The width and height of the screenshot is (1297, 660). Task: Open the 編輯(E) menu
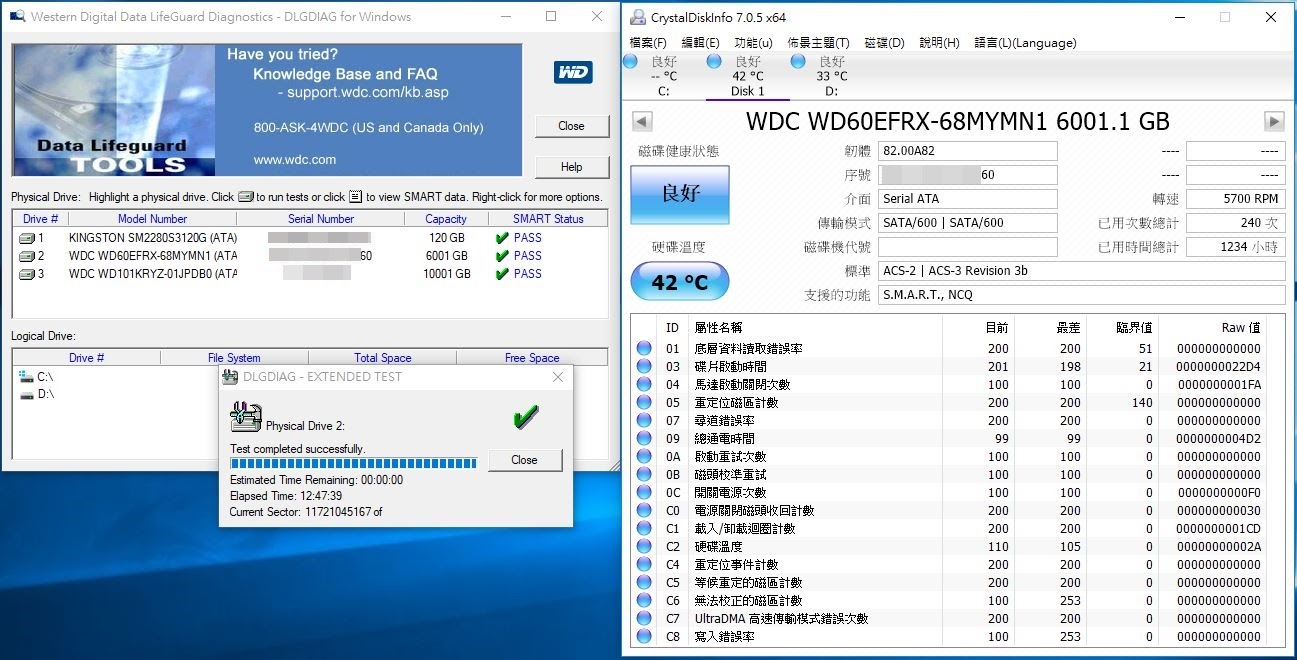700,43
